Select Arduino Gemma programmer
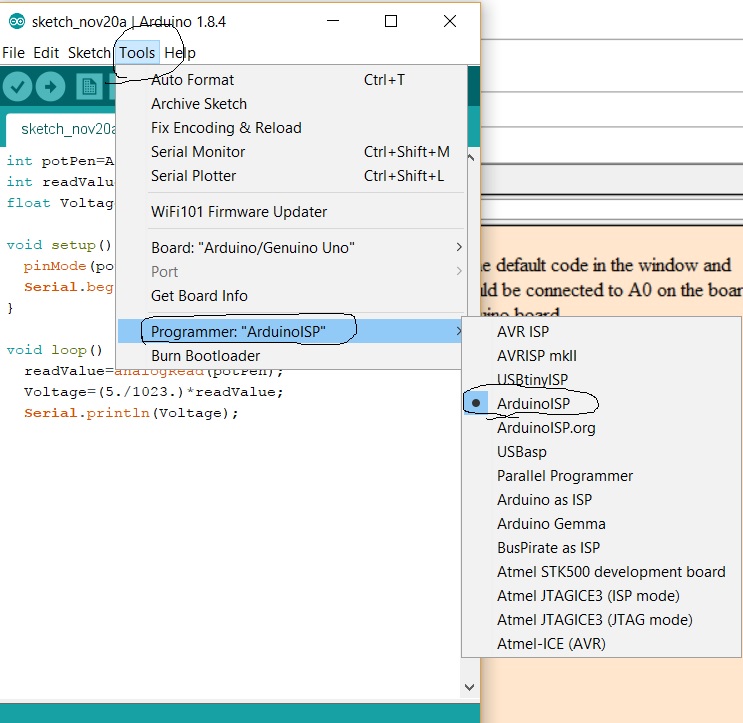Viewport: 743px width, 723px height. [601, 524]
